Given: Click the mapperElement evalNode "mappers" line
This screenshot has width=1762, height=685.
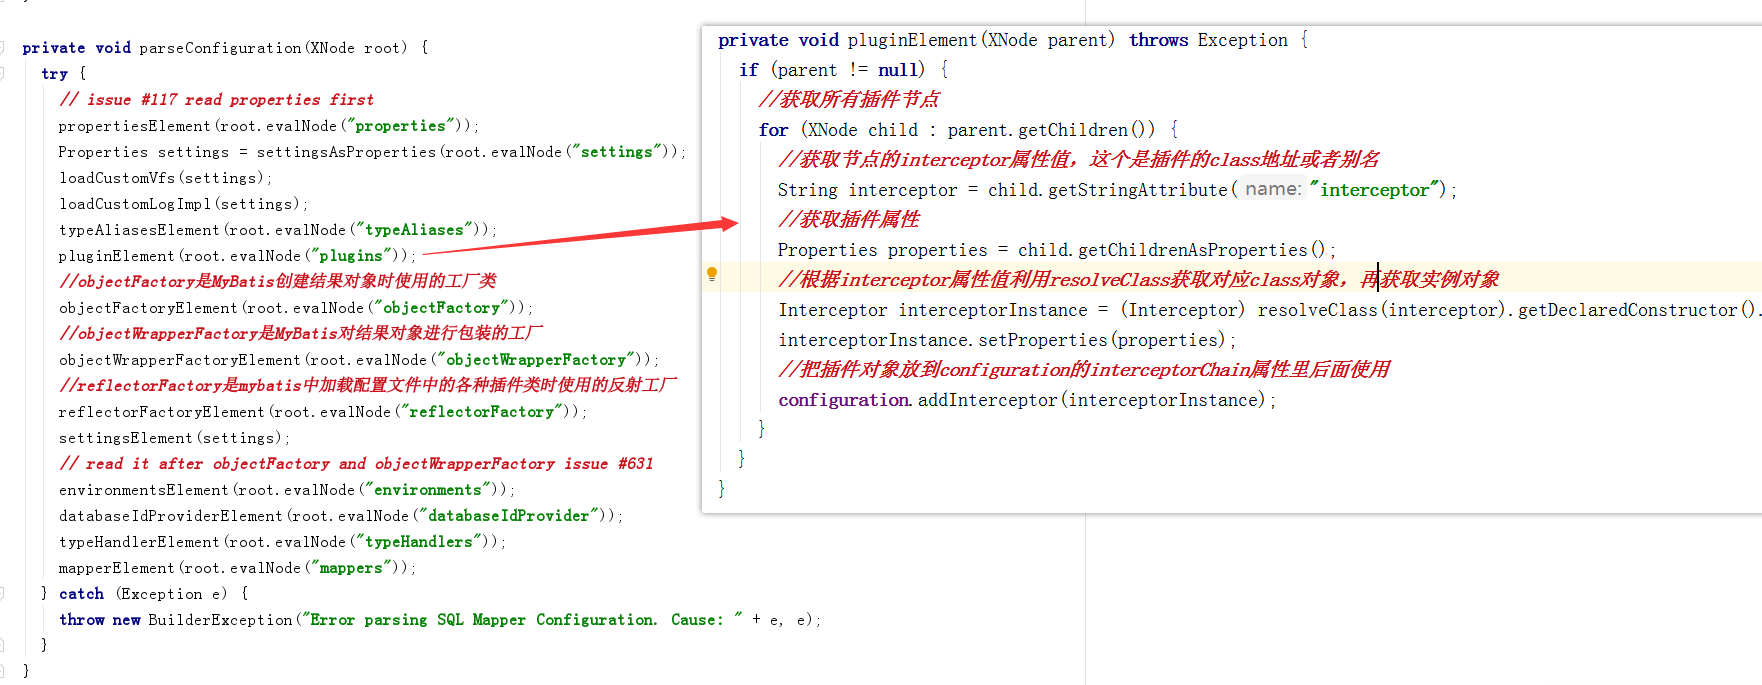Looking at the screenshot, I should [237, 568].
